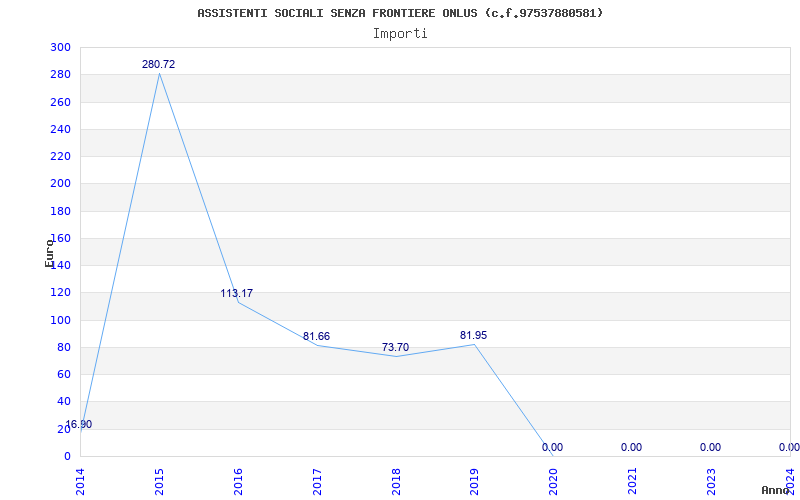The width and height of the screenshot is (800, 500).
Task: Click the y-axis value 280
Action: (x=60, y=74)
